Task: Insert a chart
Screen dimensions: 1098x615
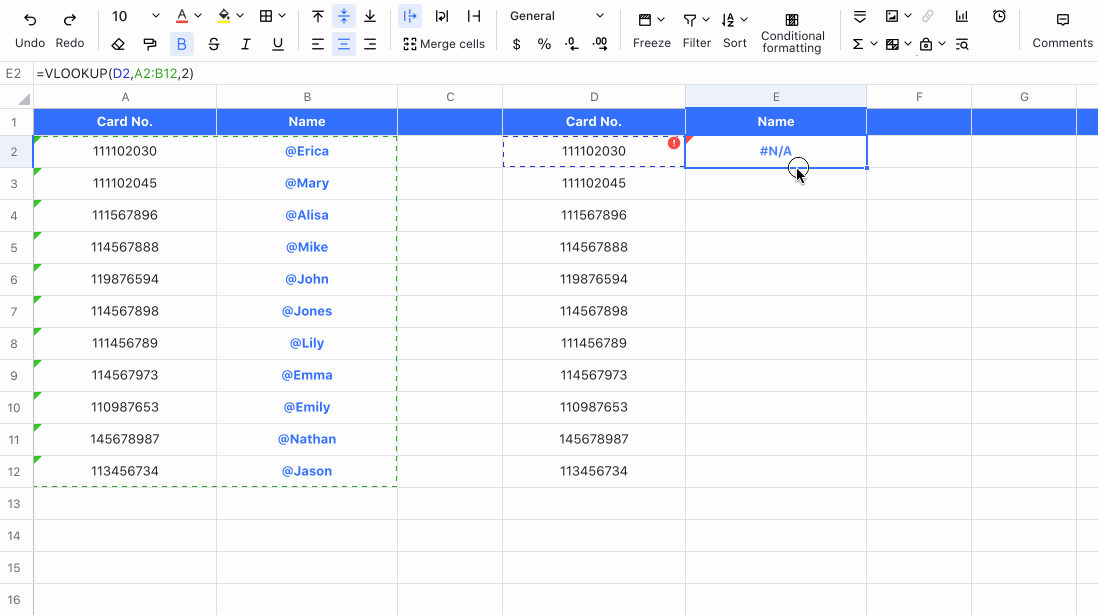Action: point(962,16)
